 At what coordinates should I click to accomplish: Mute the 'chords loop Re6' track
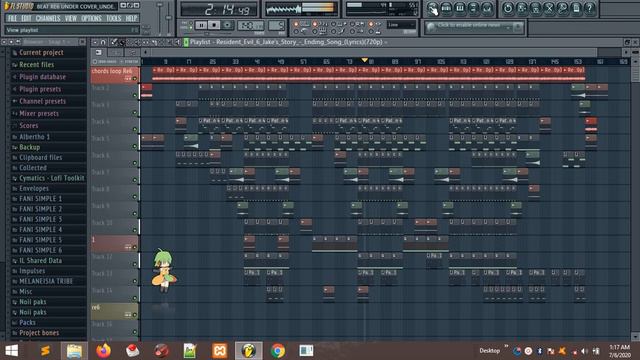point(135,79)
